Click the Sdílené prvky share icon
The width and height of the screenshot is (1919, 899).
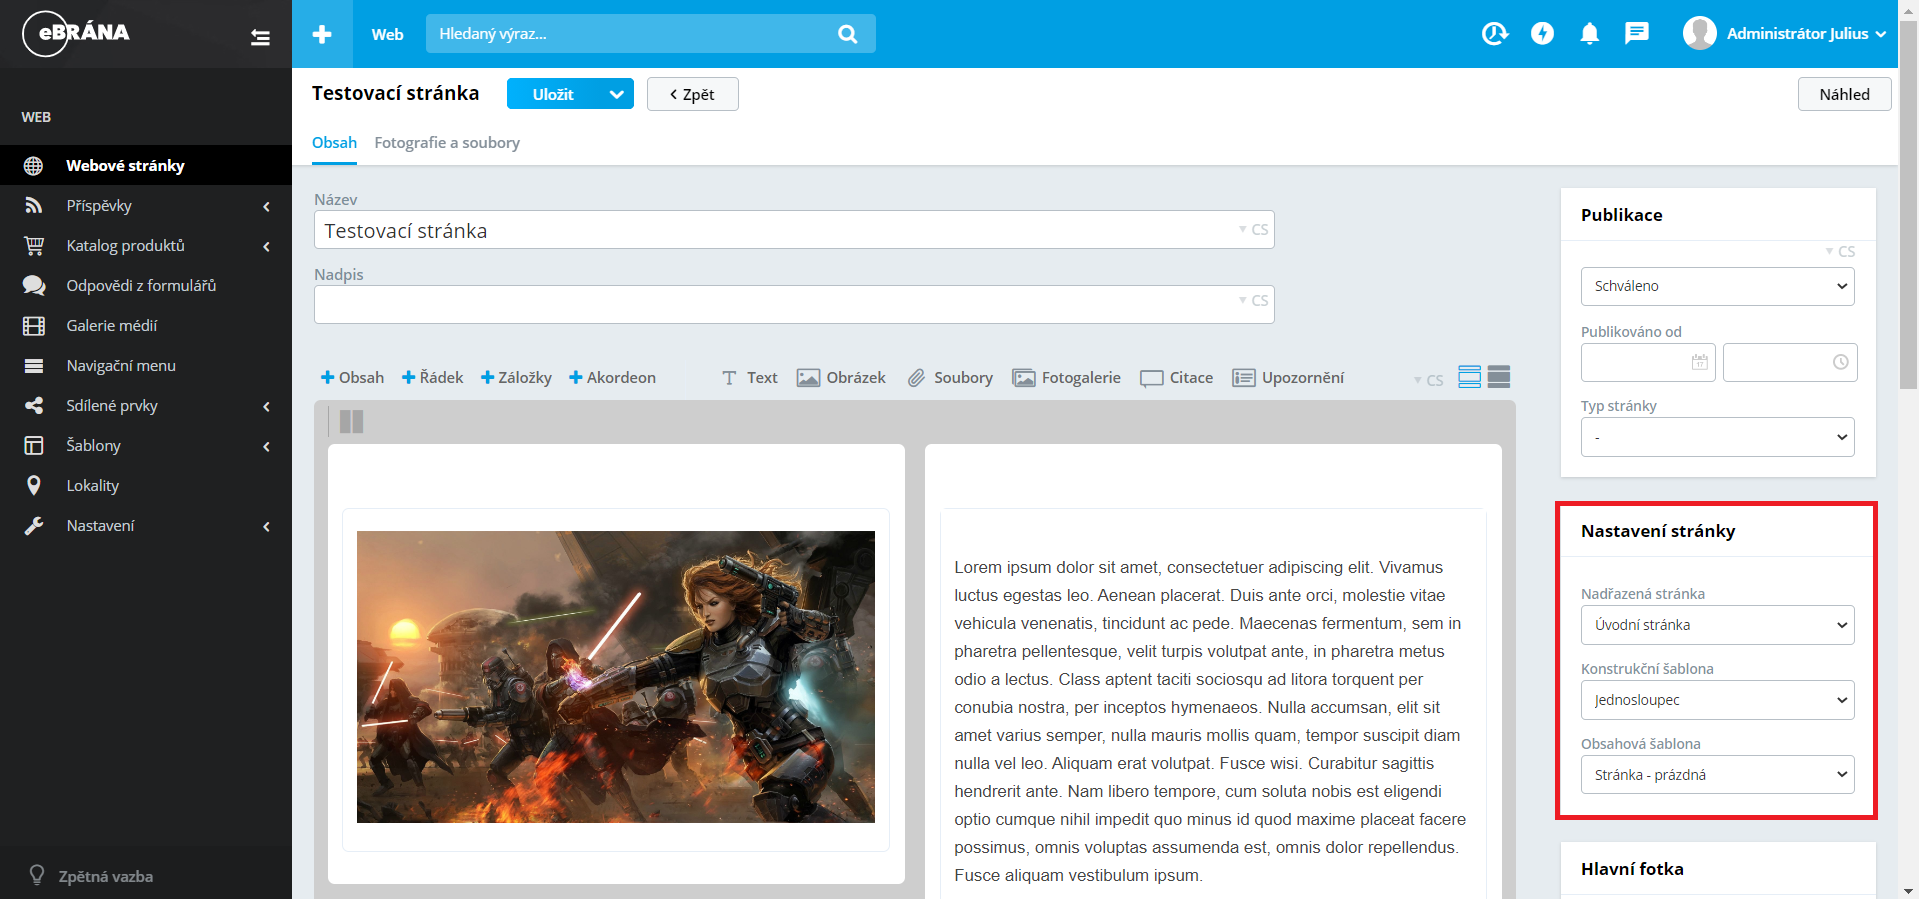point(34,406)
